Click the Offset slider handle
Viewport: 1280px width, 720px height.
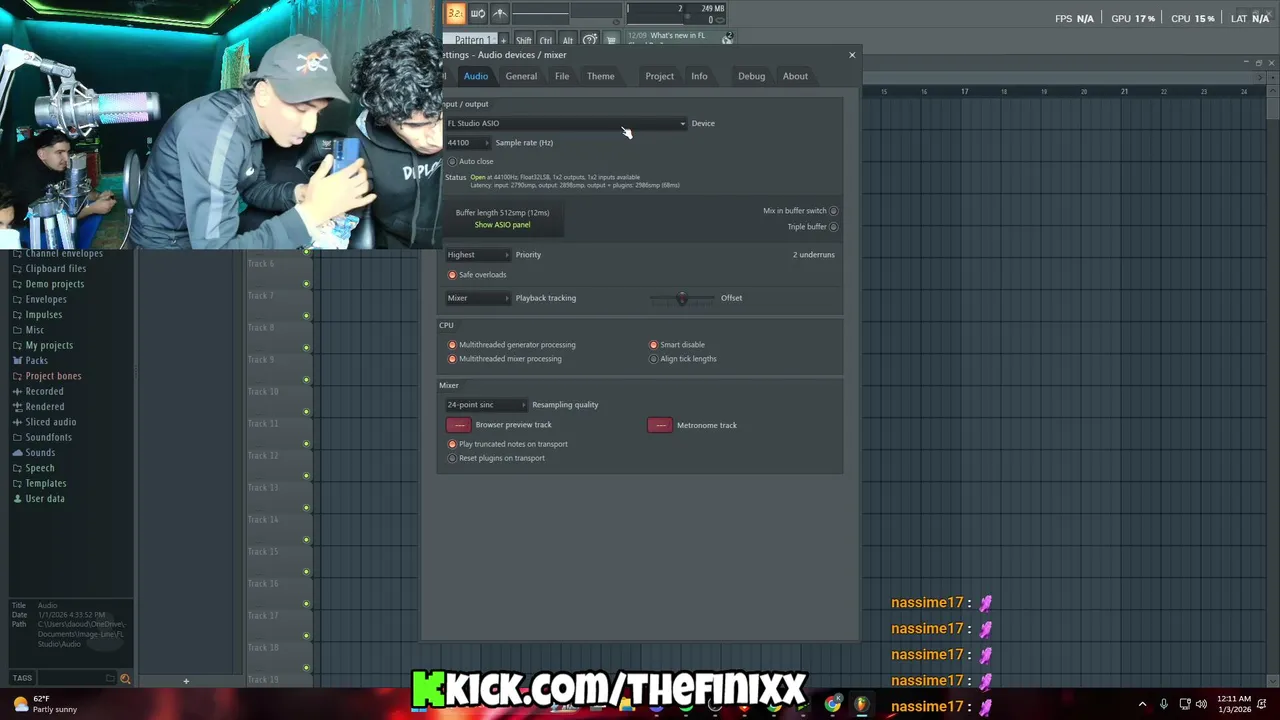pos(682,298)
